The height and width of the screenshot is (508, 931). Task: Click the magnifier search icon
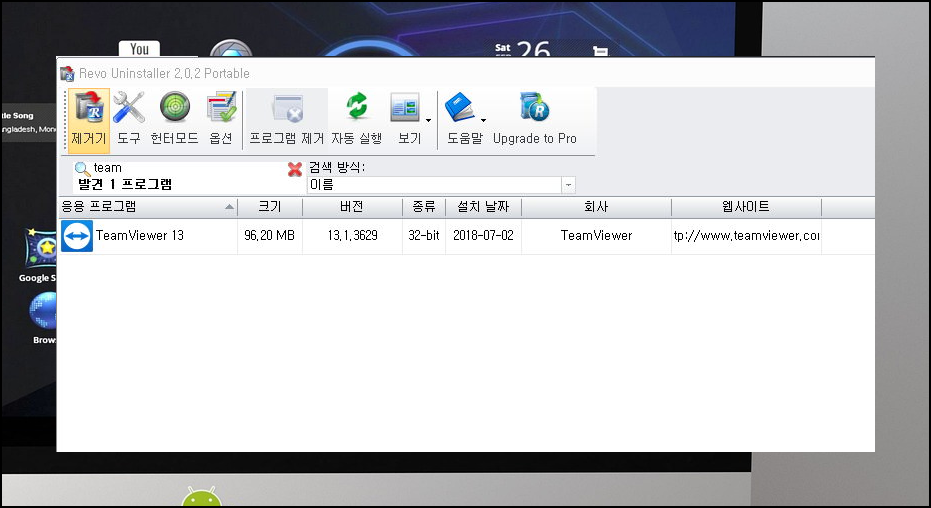[83, 169]
